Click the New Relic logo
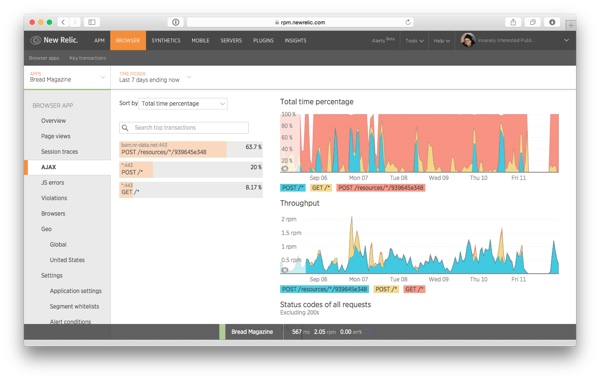Viewport: 600px width, 381px height. [54, 40]
